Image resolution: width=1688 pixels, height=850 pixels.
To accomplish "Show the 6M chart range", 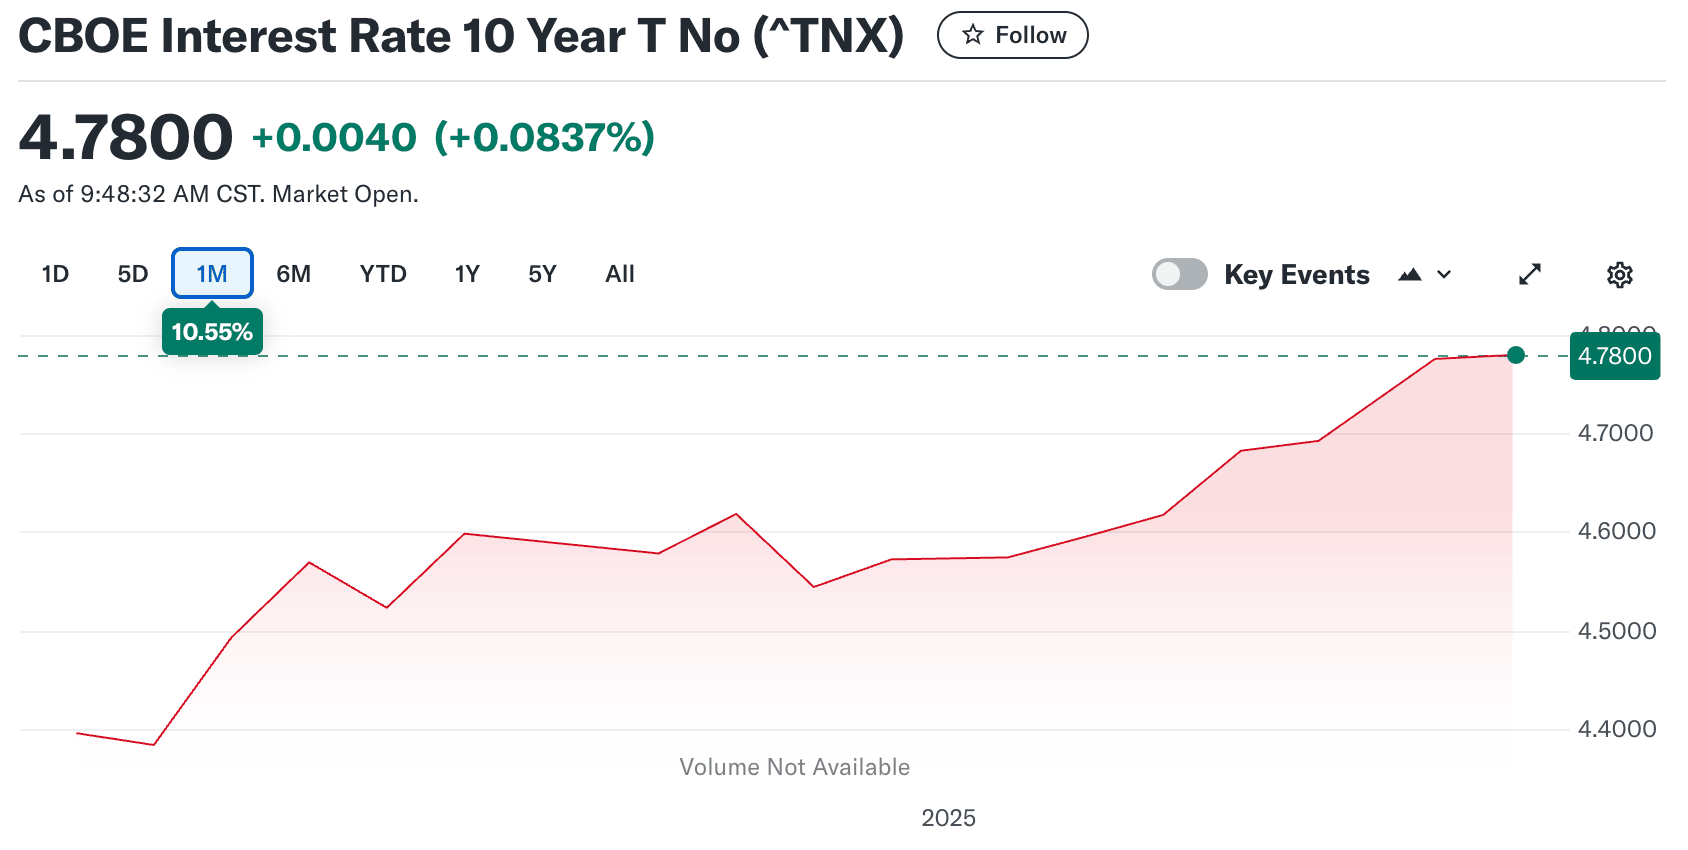I will click(x=293, y=274).
